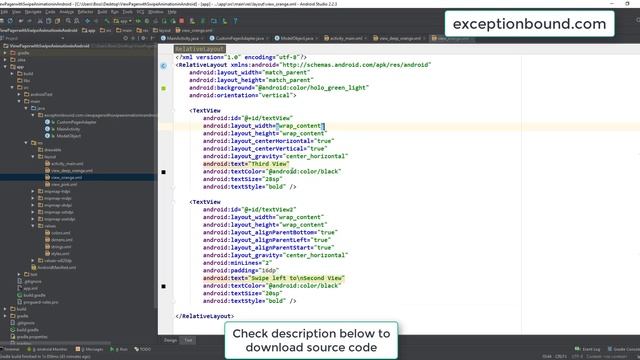
Task: Open the Project Structure icon
Action: (x=213, y=21)
